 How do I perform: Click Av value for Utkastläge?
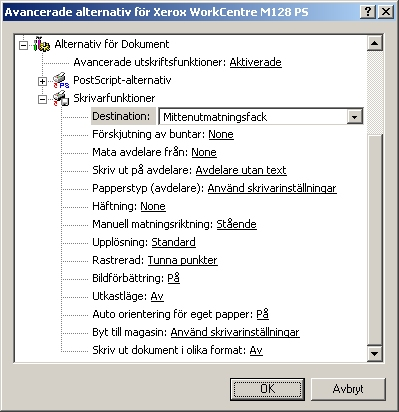tap(157, 296)
